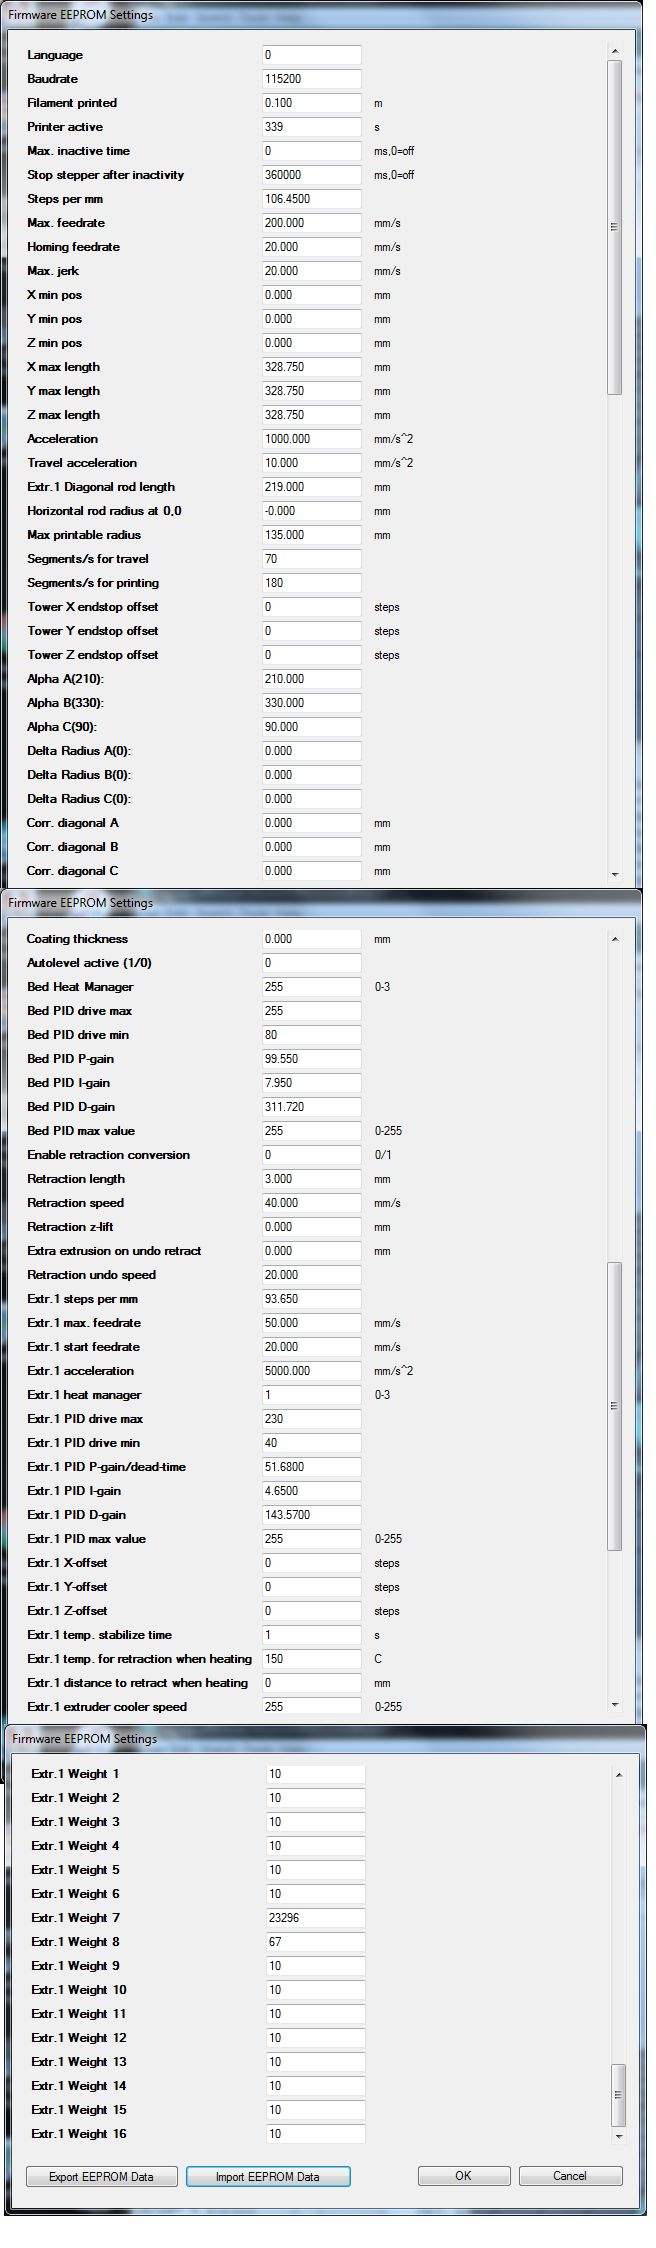Viewport: 656px width, 2248px height.
Task: Click the Extr.1 Weight 8 field
Action: point(315,1942)
